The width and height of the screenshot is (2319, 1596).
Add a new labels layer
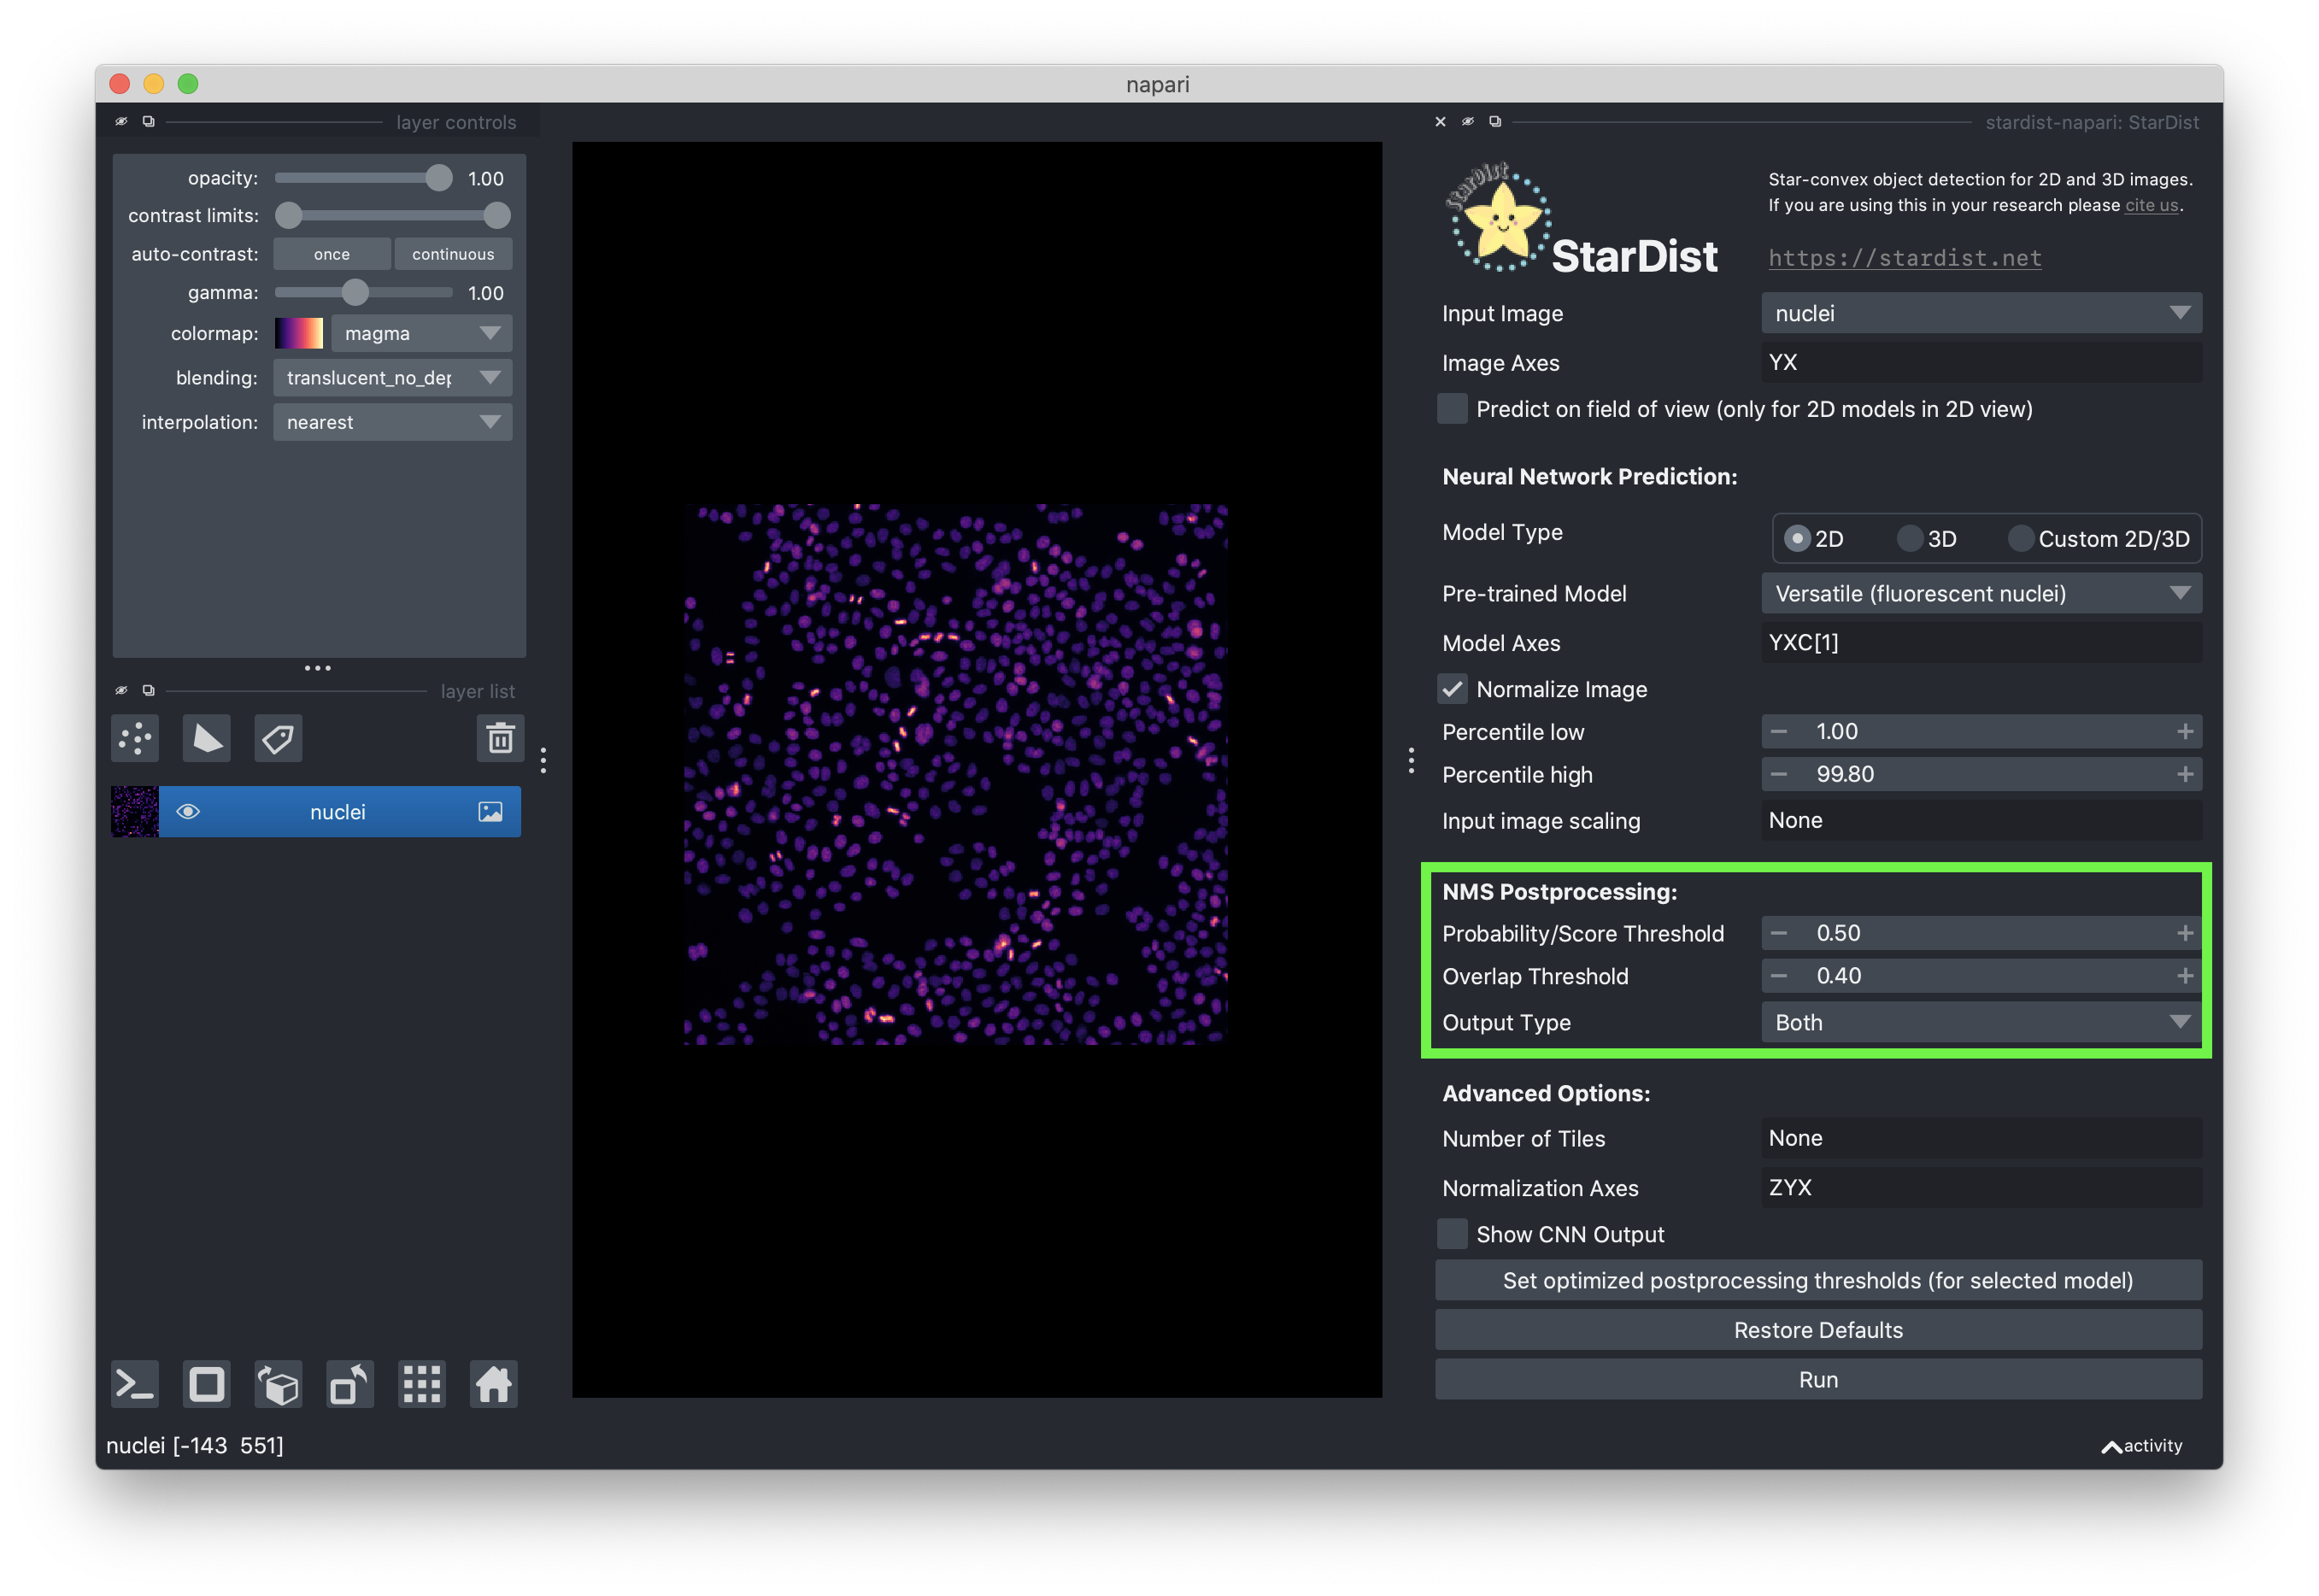(x=278, y=739)
